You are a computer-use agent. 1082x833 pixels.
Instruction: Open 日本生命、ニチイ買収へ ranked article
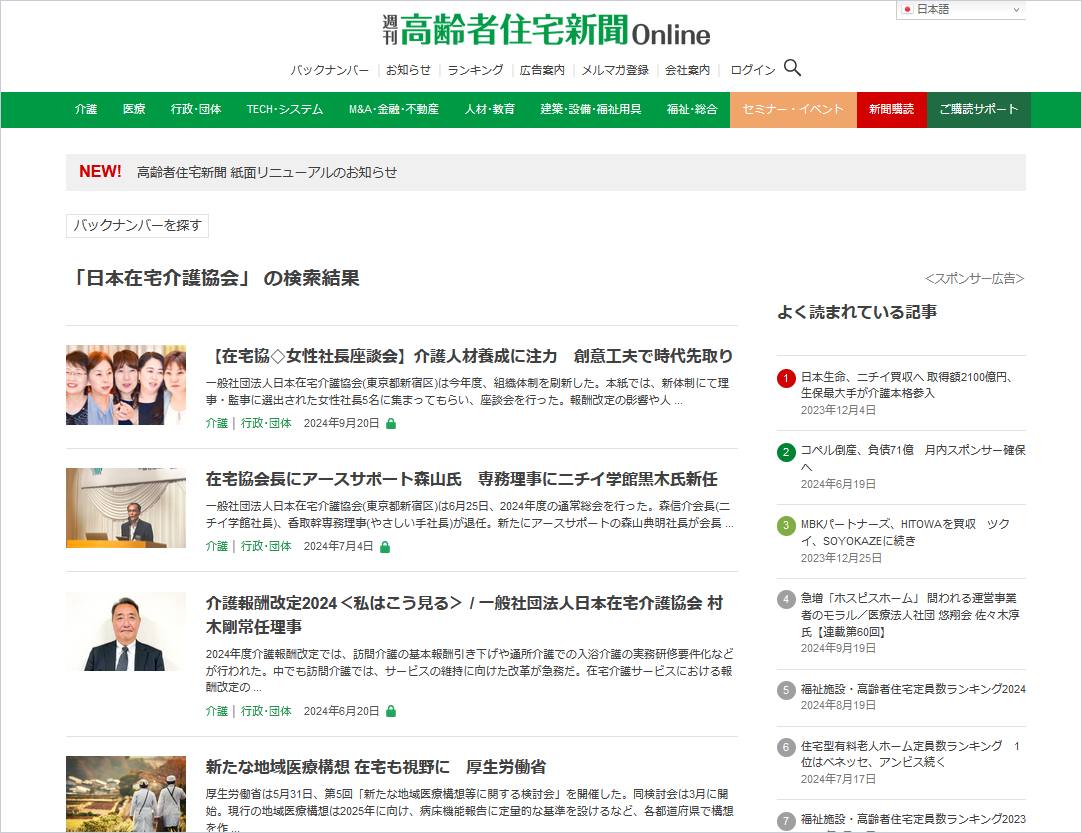(x=907, y=385)
